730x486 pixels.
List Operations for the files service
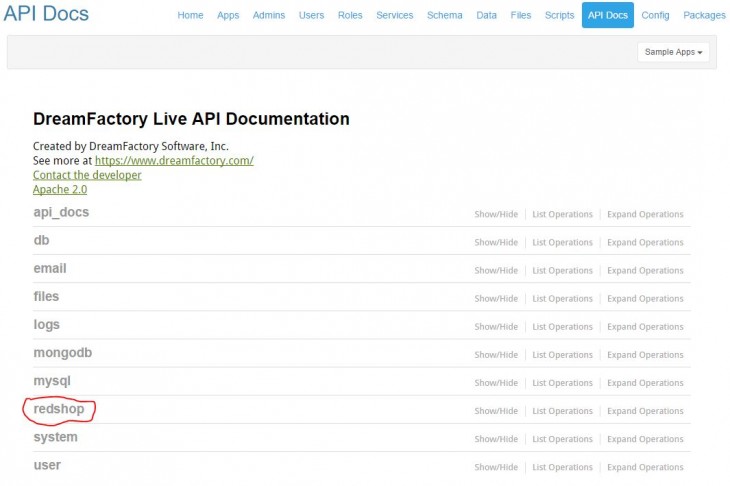[562, 298]
